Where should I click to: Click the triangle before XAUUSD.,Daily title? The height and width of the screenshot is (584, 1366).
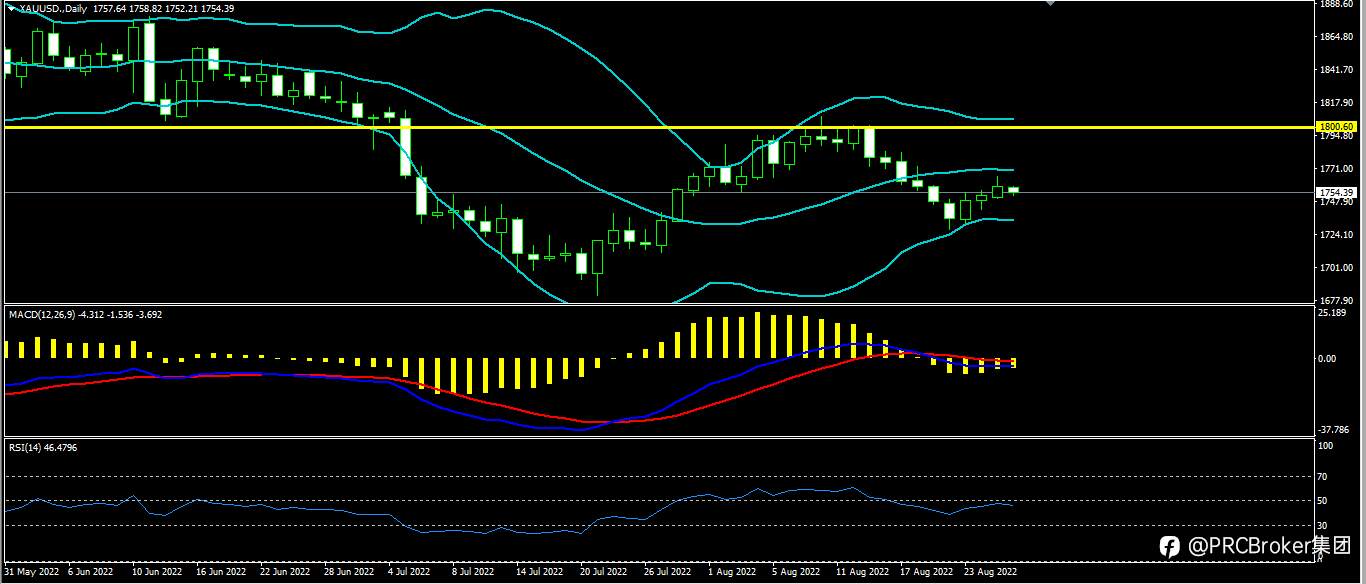[x=11, y=8]
